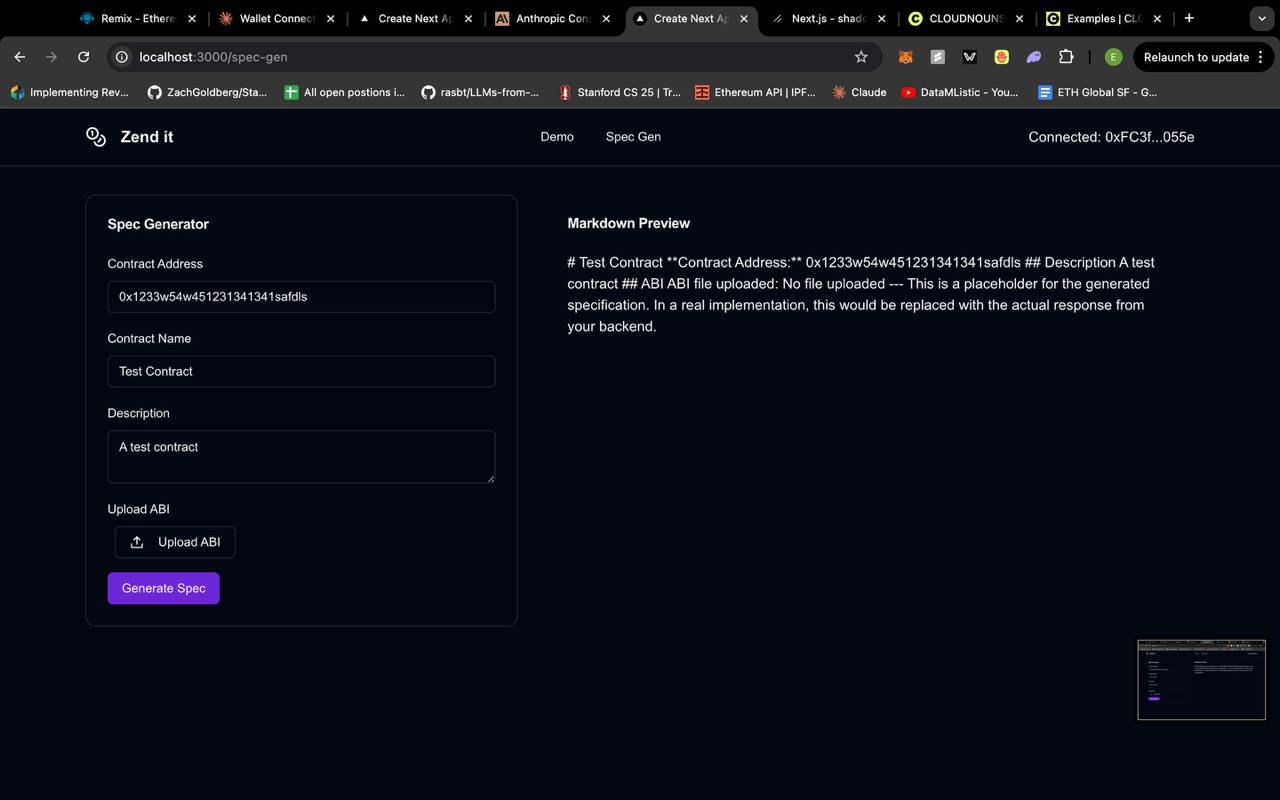Focus the Contract Address input field
Viewport: 1280px width, 800px height.
point(301,297)
